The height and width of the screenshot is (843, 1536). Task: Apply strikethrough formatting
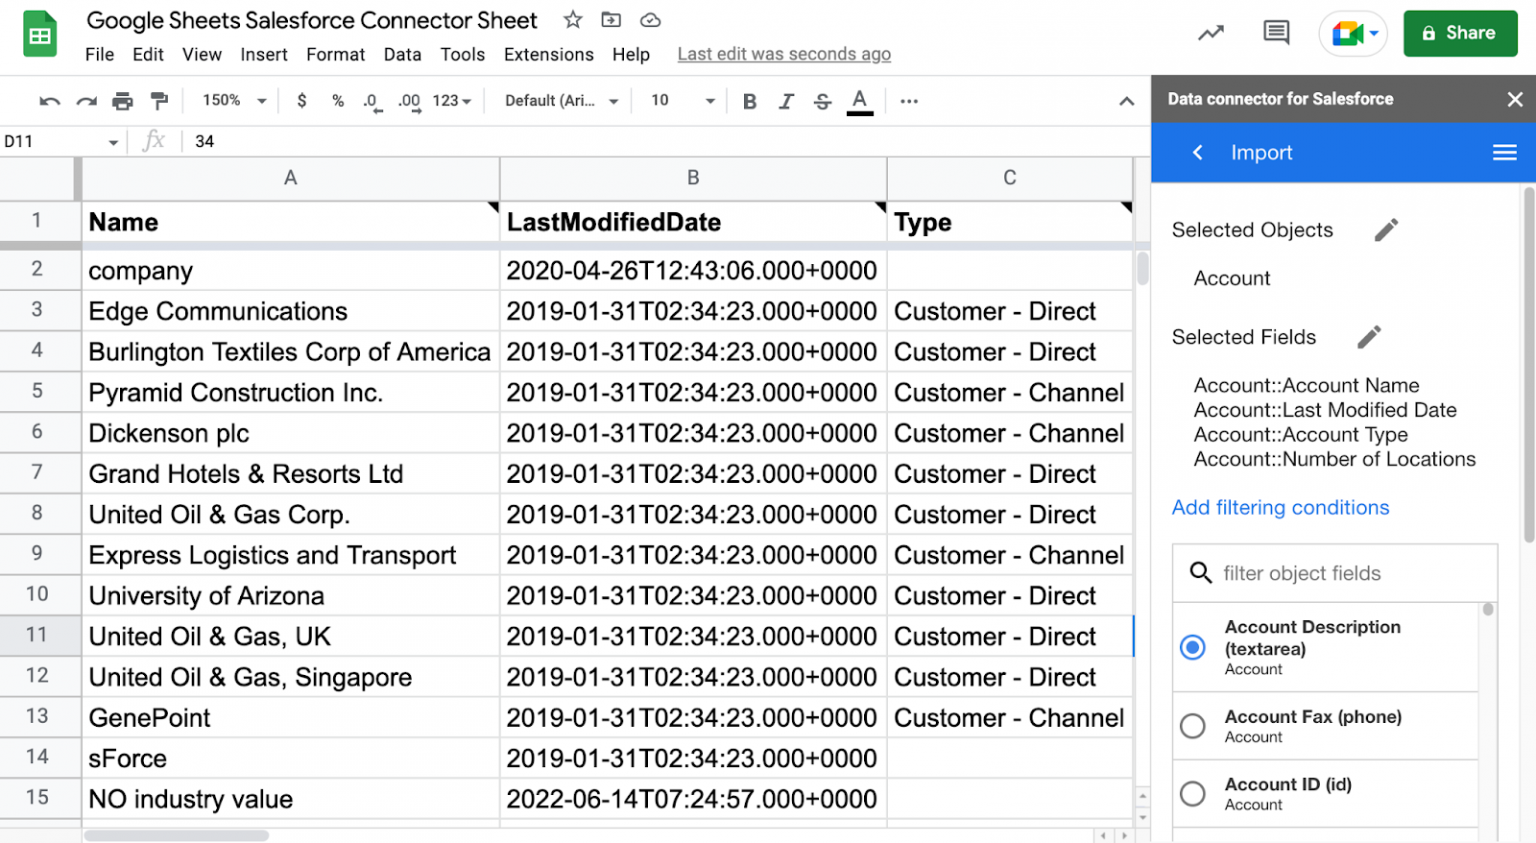pyautogui.click(x=822, y=101)
